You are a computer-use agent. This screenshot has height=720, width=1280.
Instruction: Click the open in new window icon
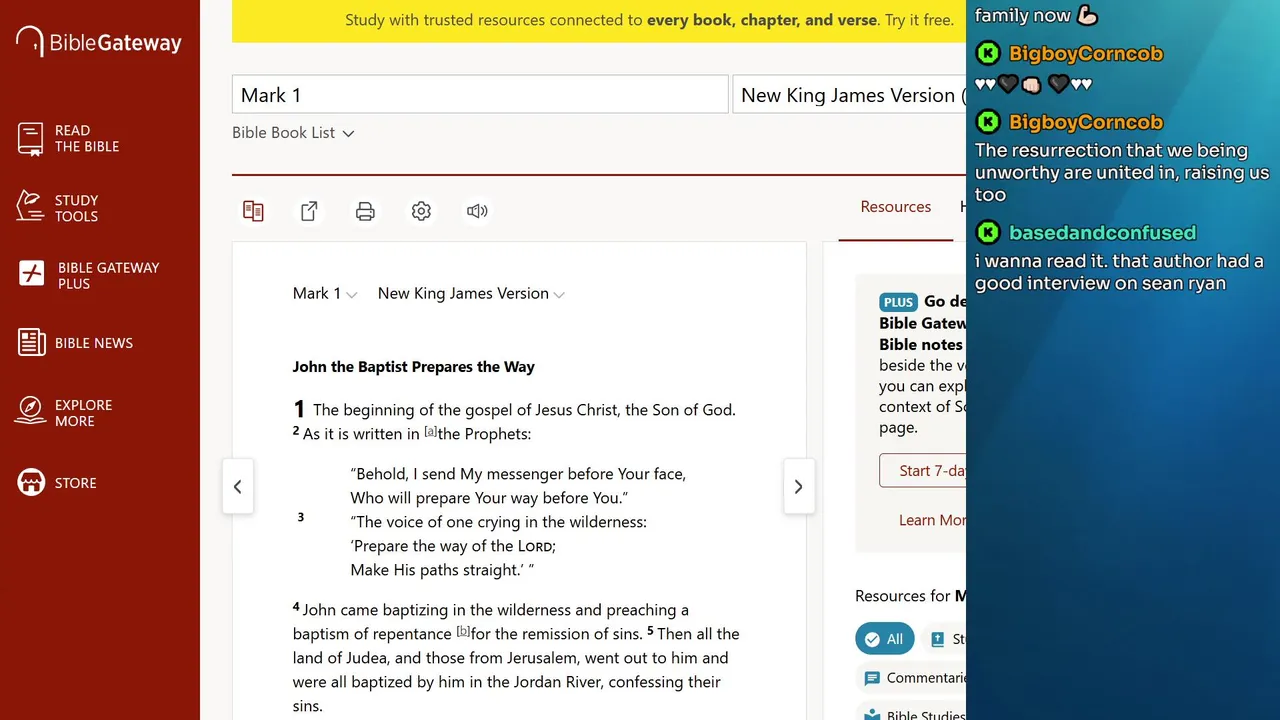[309, 211]
